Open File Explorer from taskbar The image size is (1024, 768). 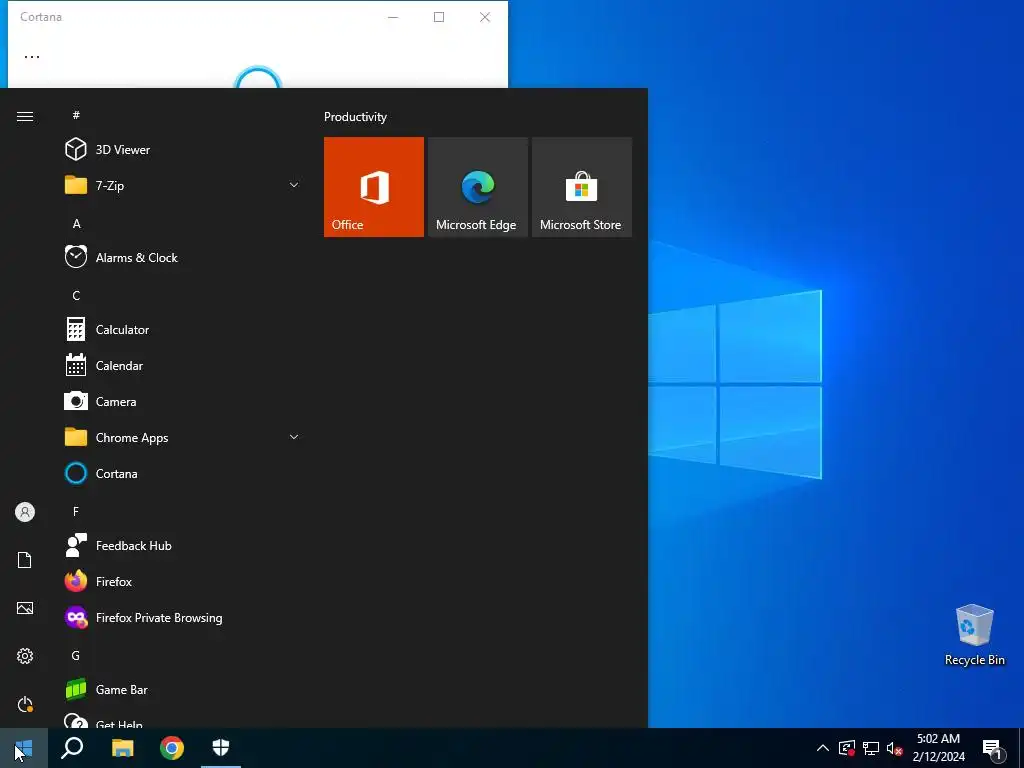tap(122, 748)
